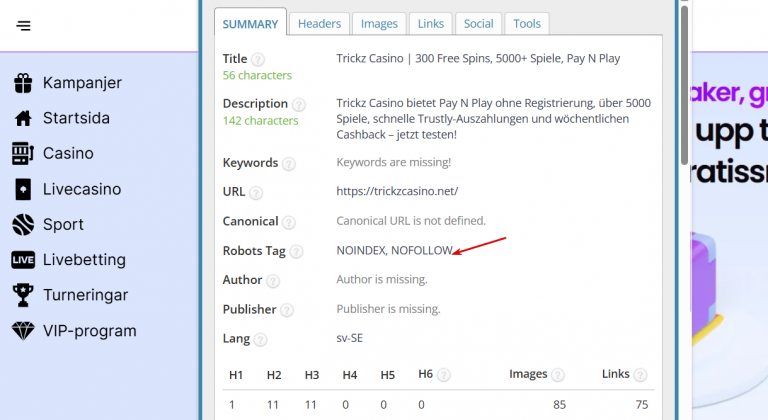Click help icon next to Publisher
Image resolution: width=768 pixels, height=420 pixels.
click(x=287, y=310)
